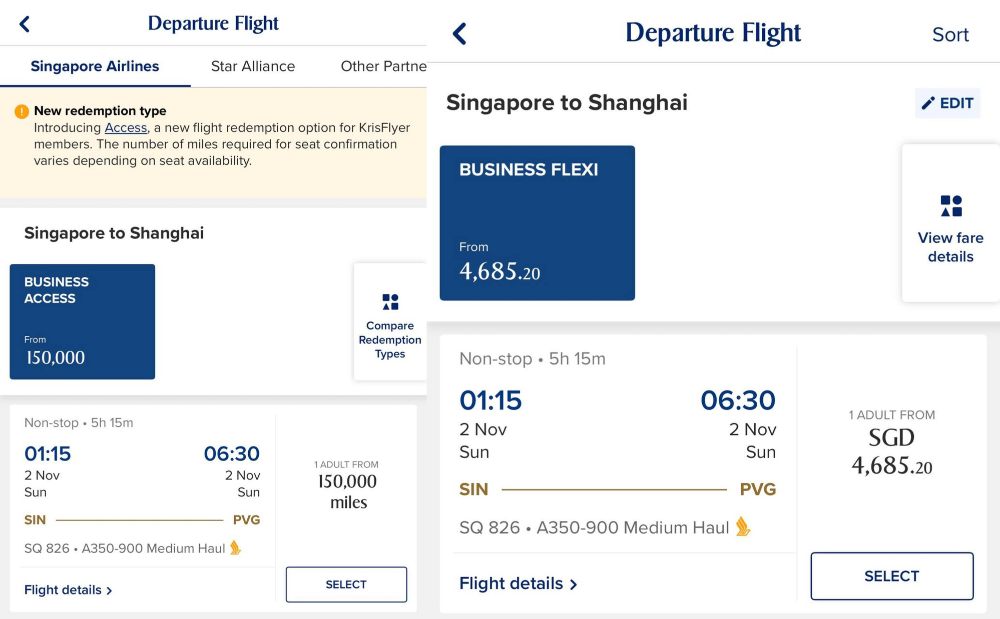Viewport: 1000px width, 619px height.
Task: Open the Sort options
Action: 950,34
